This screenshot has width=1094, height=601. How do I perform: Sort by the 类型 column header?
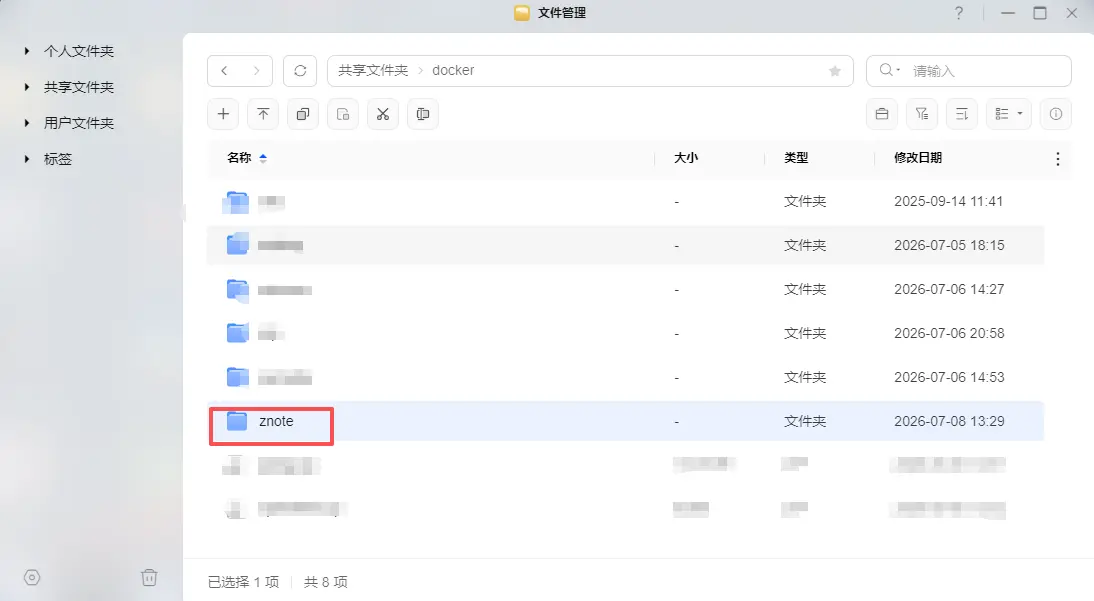[796, 158]
